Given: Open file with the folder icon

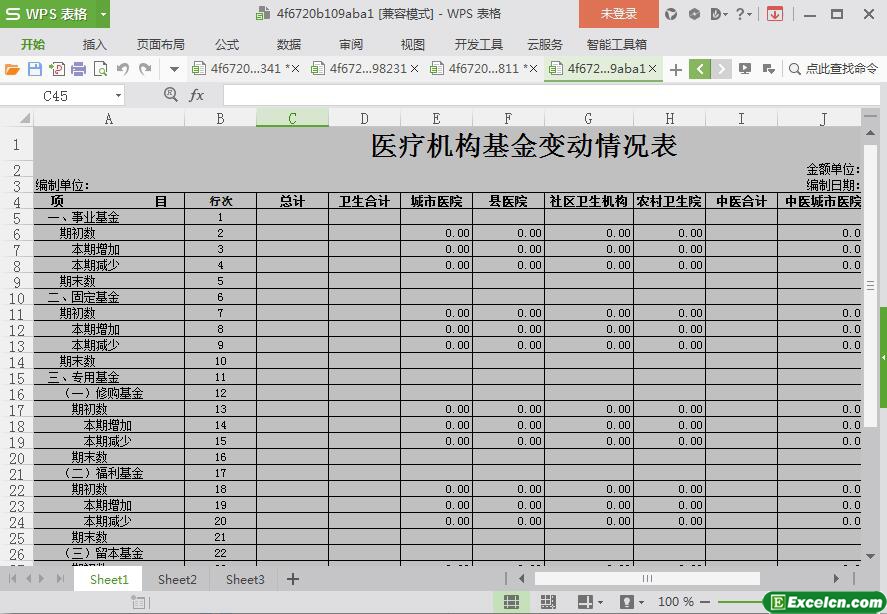Looking at the screenshot, I should click(12, 69).
